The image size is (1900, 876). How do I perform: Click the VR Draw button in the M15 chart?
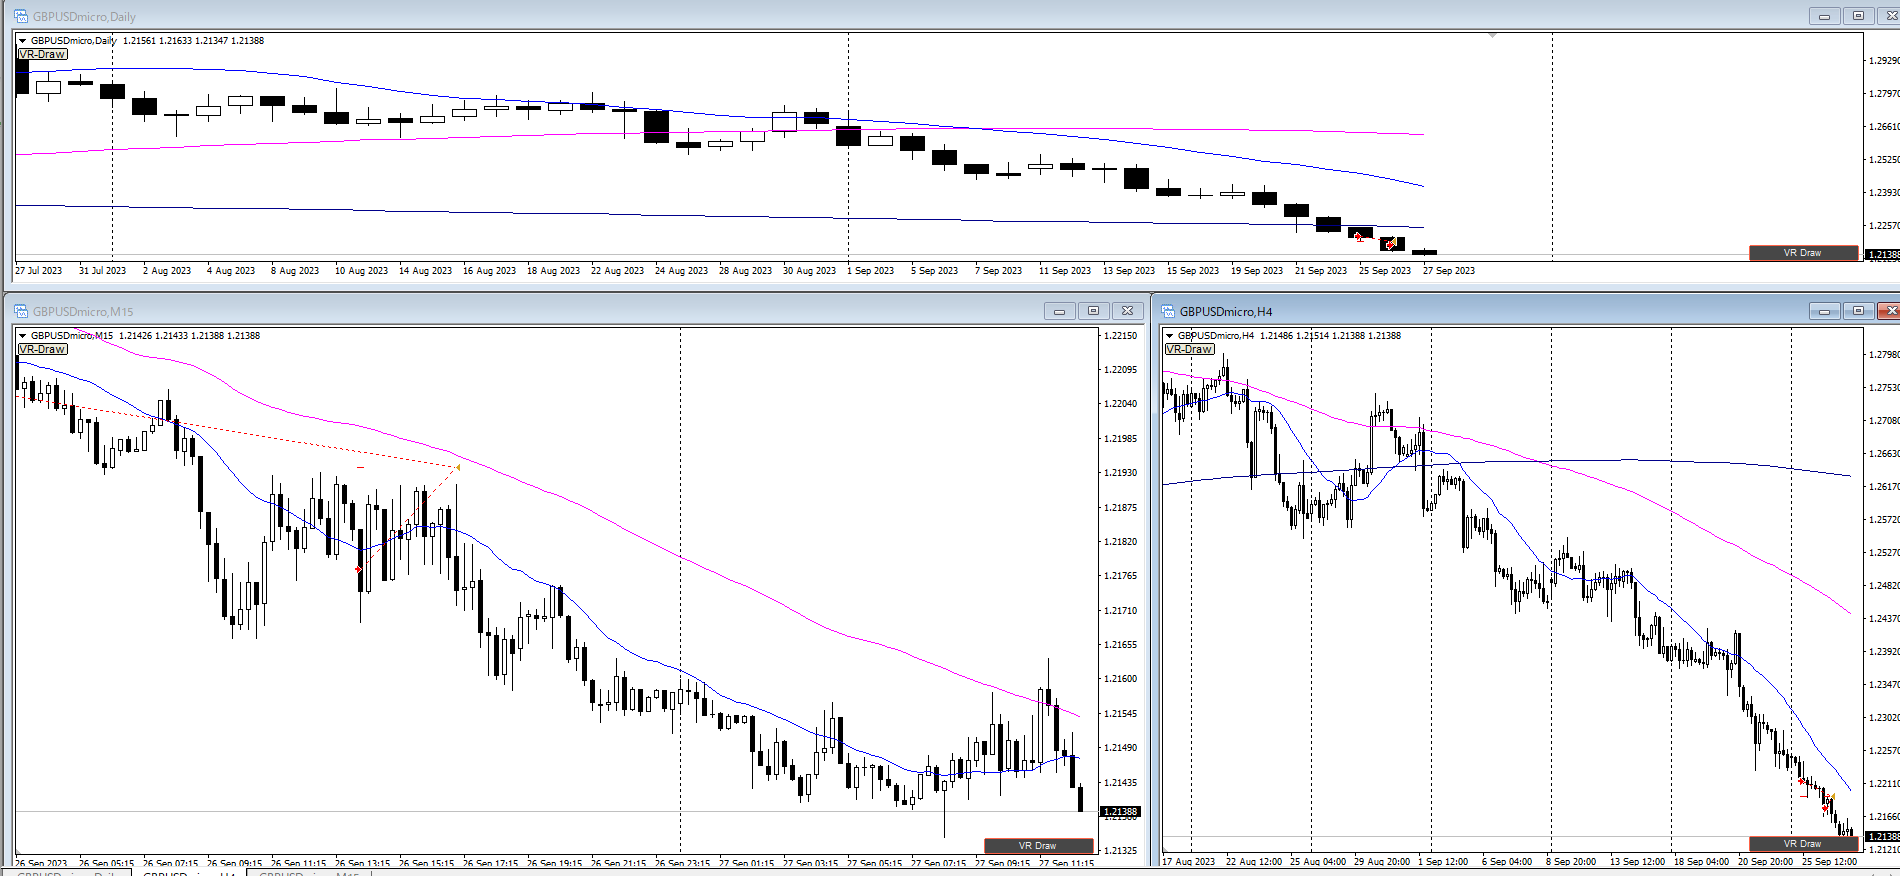click(1038, 846)
